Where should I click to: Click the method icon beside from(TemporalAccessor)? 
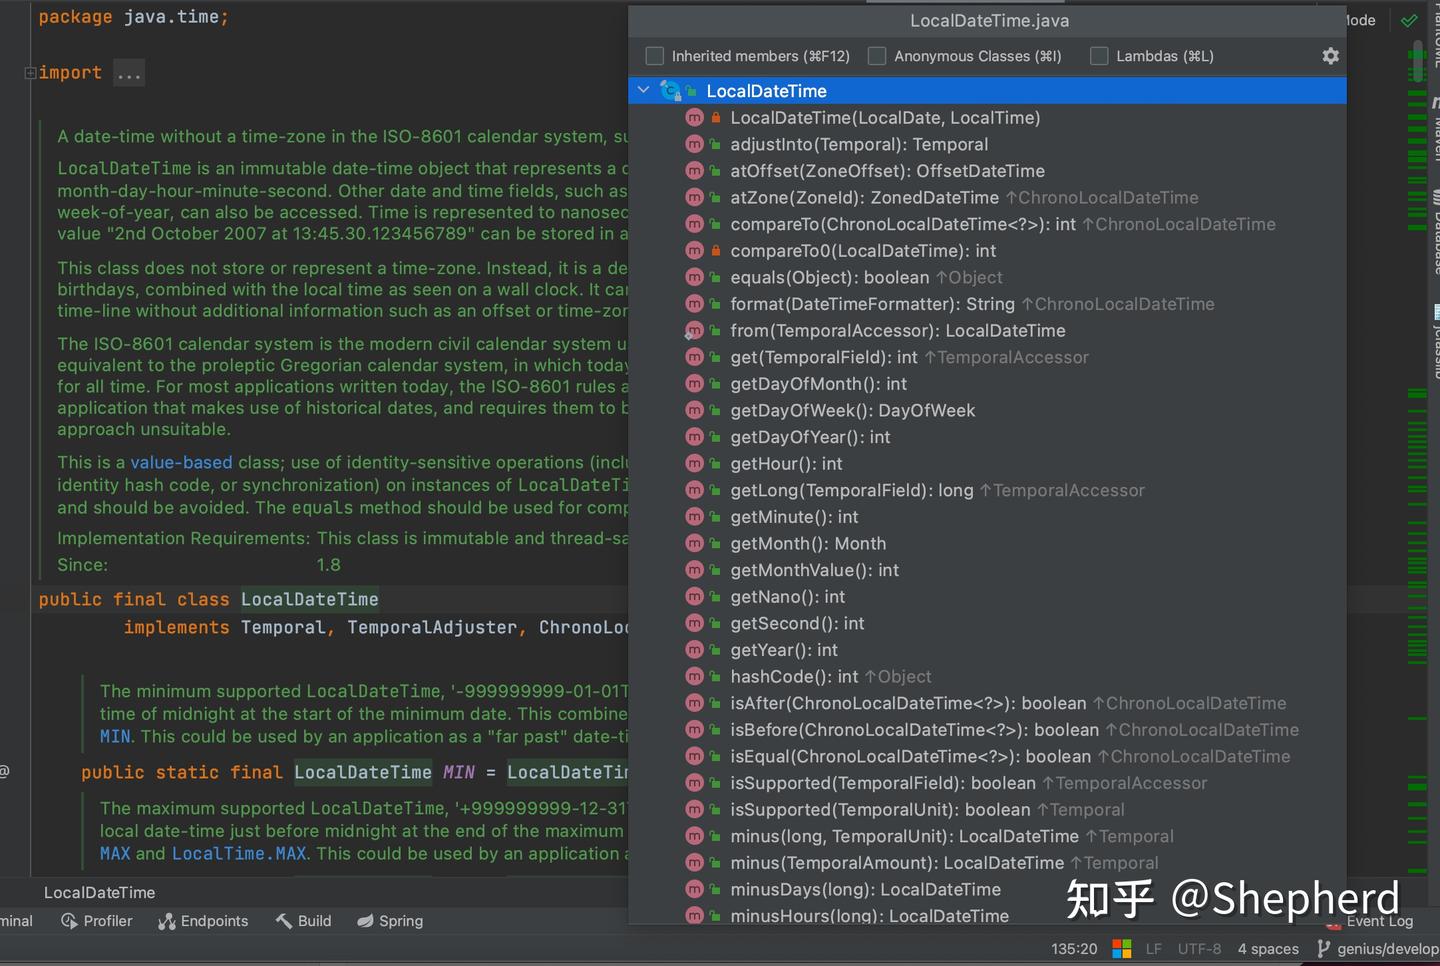pyautogui.click(x=694, y=331)
